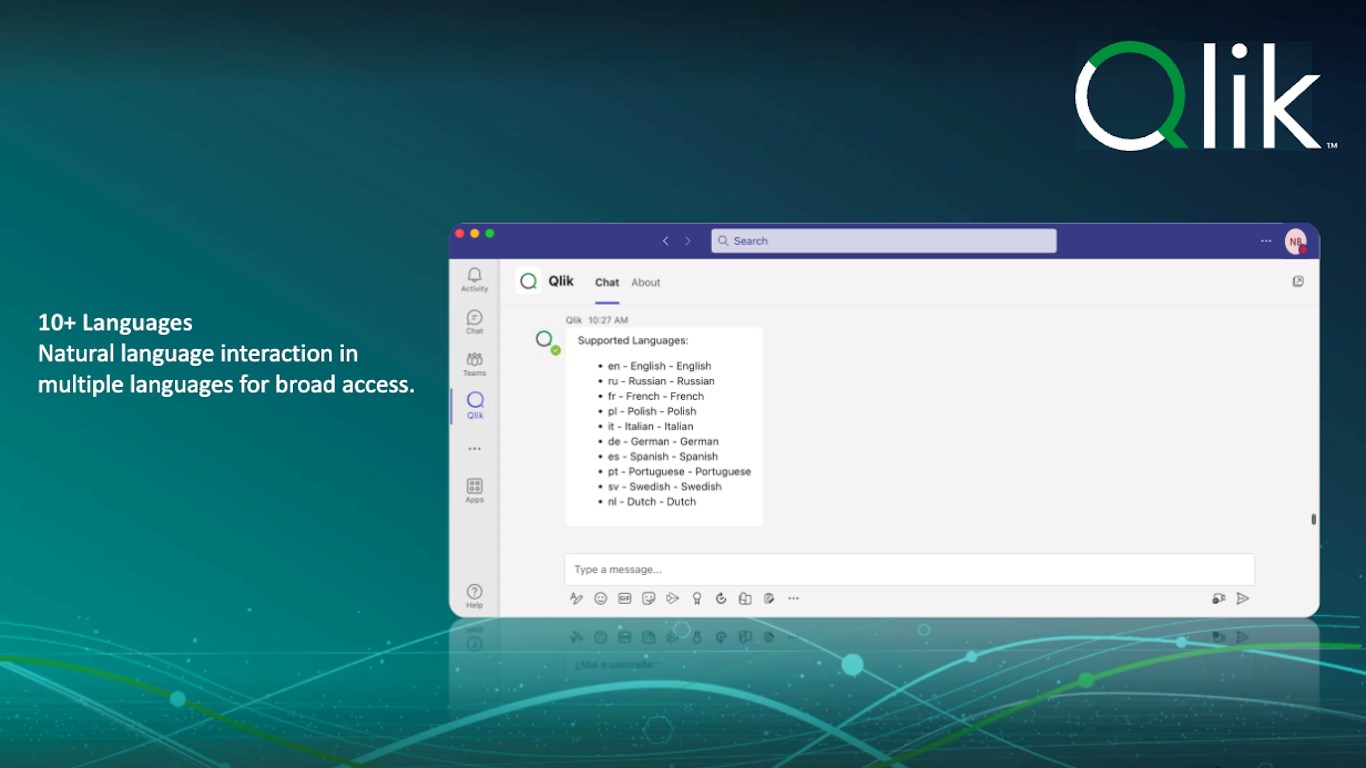Click the 'Supported Languages:' heading
Image resolution: width=1366 pixels, height=768 pixels.
(x=633, y=341)
